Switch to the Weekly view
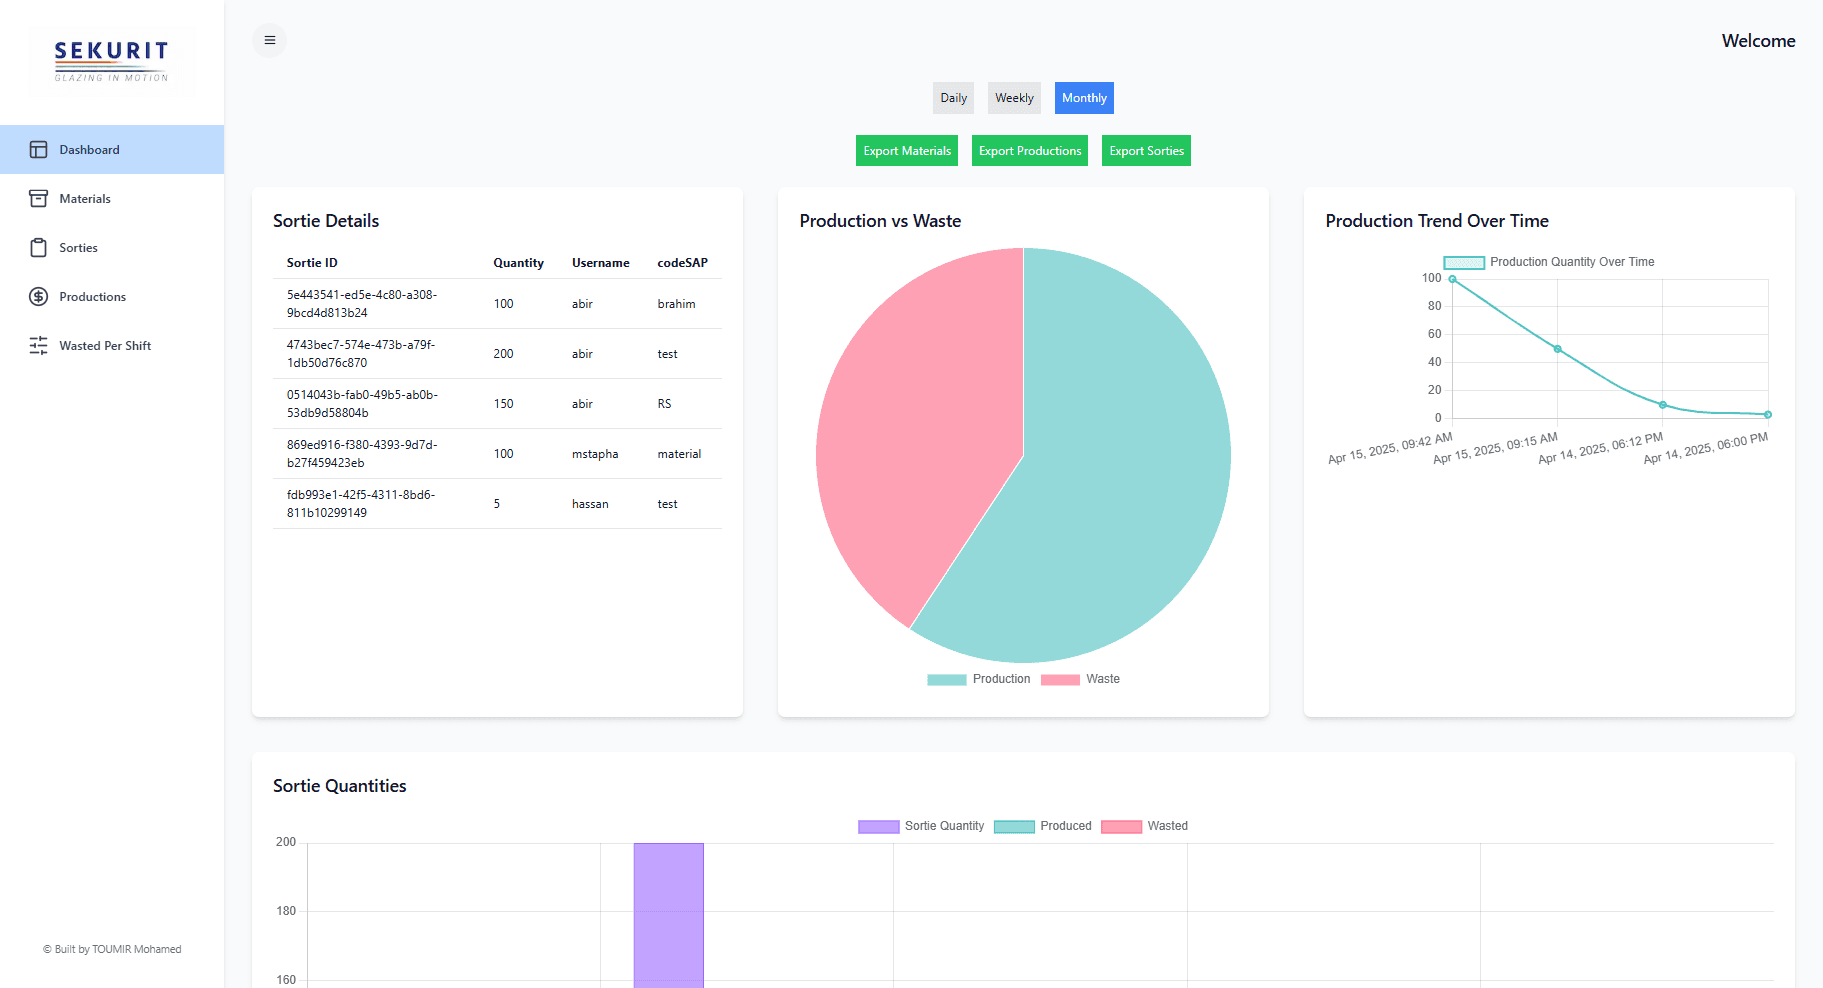 [1014, 98]
